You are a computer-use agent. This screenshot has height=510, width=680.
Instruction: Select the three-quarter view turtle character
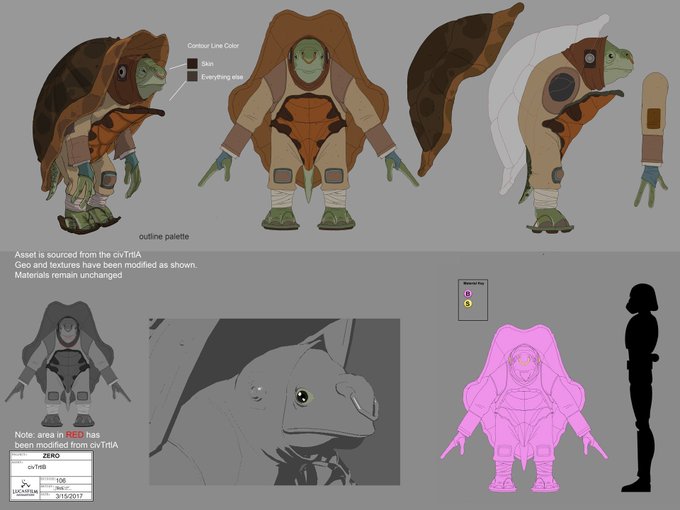point(100,130)
